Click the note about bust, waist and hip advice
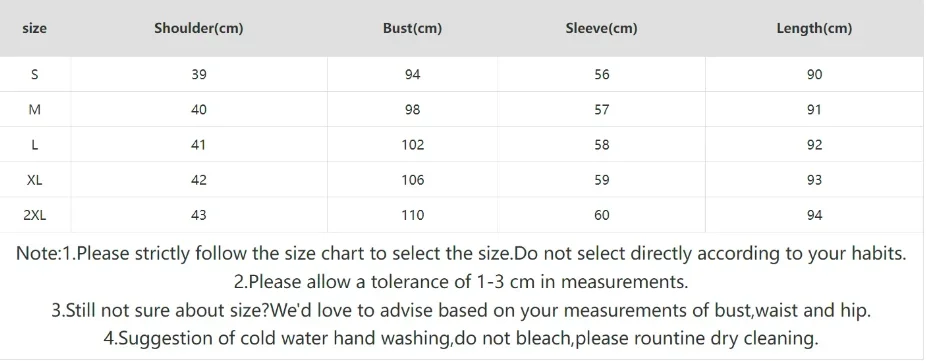This screenshot has height=361, width=926. [x=461, y=310]
